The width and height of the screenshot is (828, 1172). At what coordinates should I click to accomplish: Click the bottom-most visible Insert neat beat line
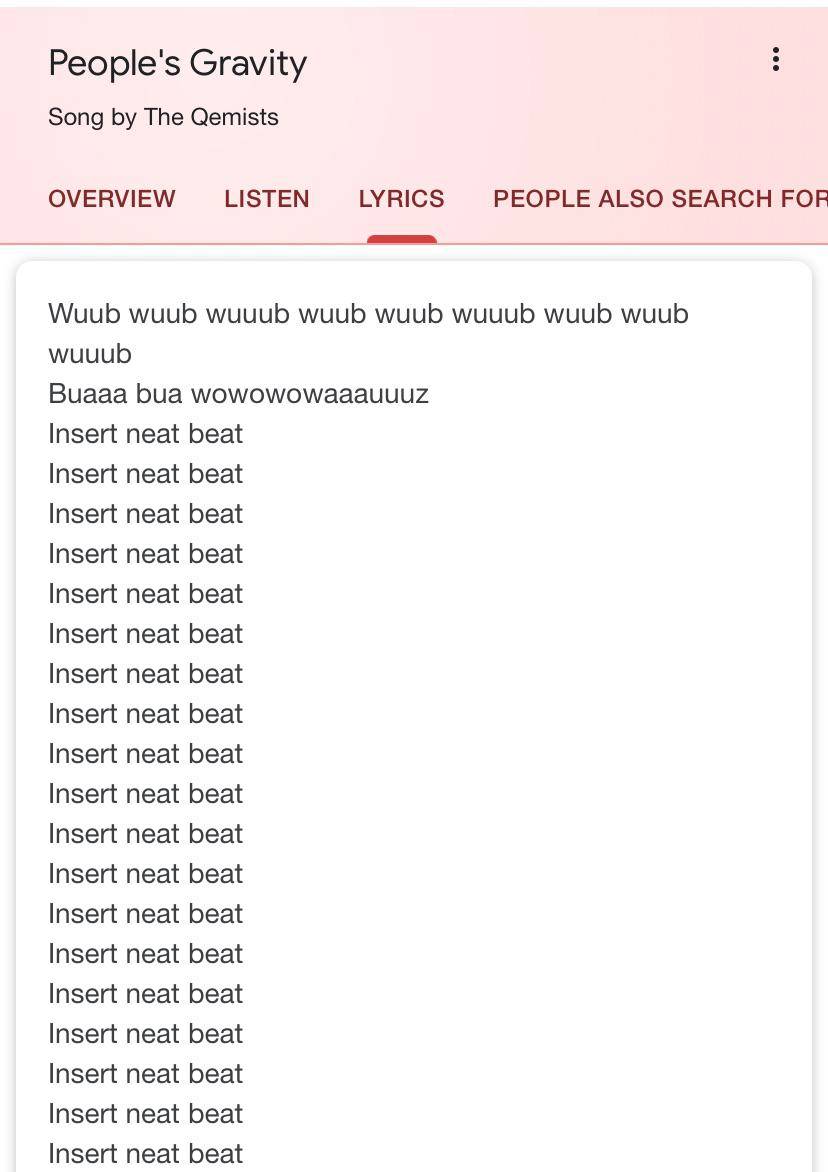tap(145, 1153)
